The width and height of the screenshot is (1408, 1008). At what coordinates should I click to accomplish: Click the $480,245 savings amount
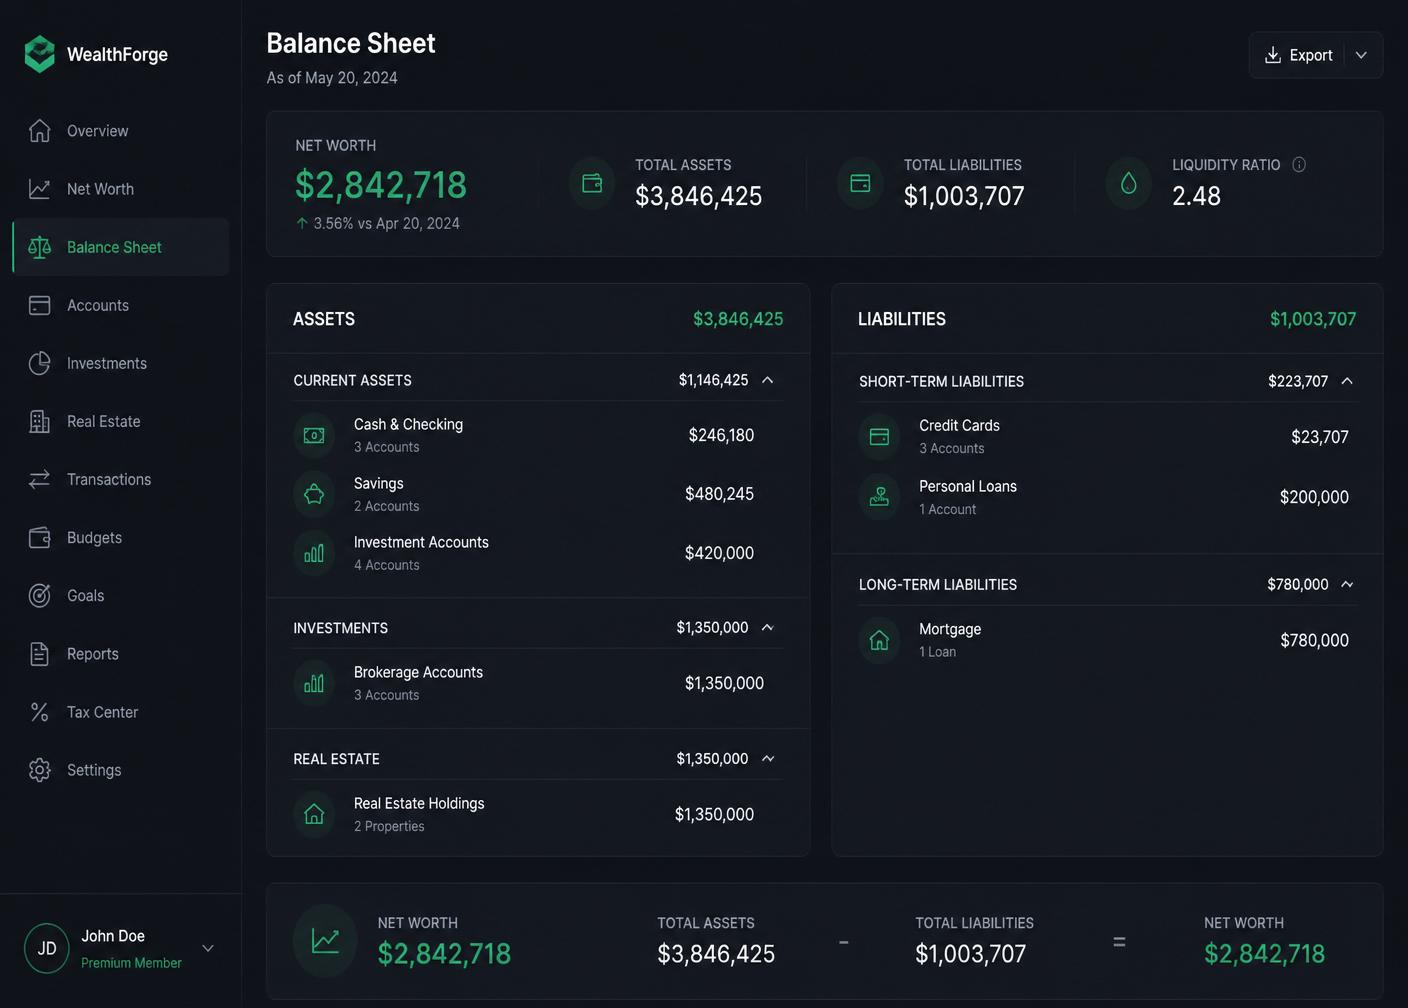click(x=719, y=494)
